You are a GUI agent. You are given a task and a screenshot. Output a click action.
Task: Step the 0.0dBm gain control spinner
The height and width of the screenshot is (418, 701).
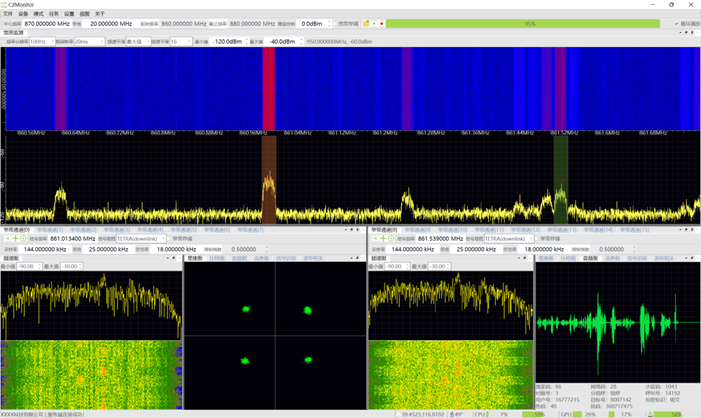coord(330,23)
